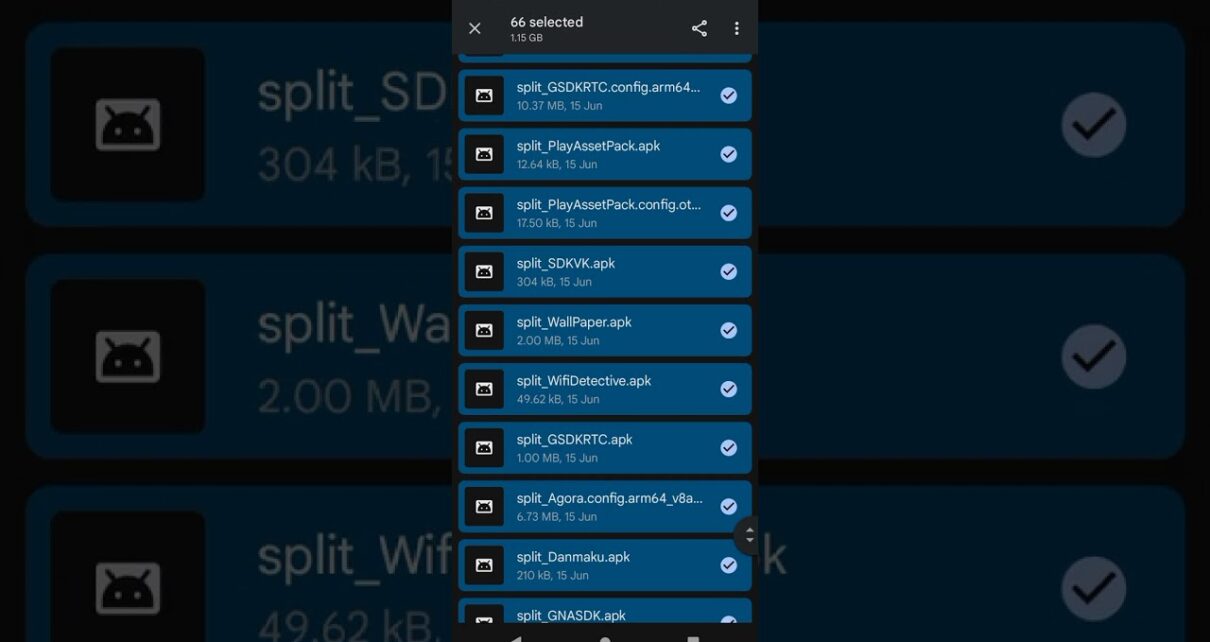Tap '10.37 MB, 15 Jun' file details
The width and height of the screenshot is (1210, 642).
point(559,106)
